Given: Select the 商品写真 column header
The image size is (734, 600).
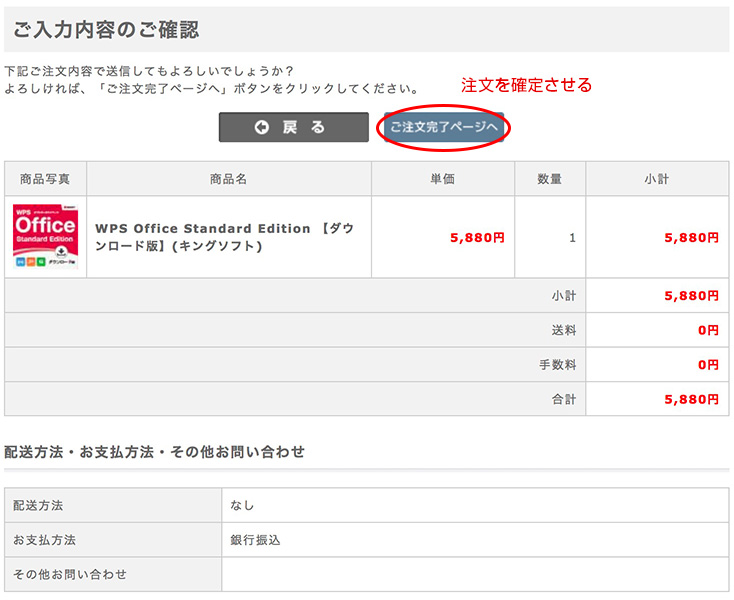Looking at the screenshot, I should [x=45, y=179].
